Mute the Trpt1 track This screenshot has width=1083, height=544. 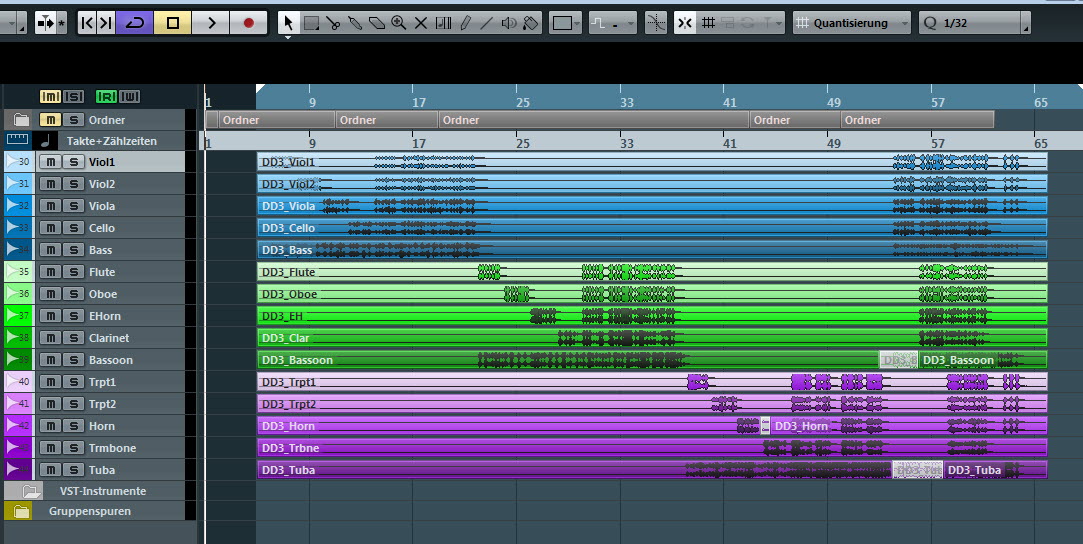(x=50, y=382)
